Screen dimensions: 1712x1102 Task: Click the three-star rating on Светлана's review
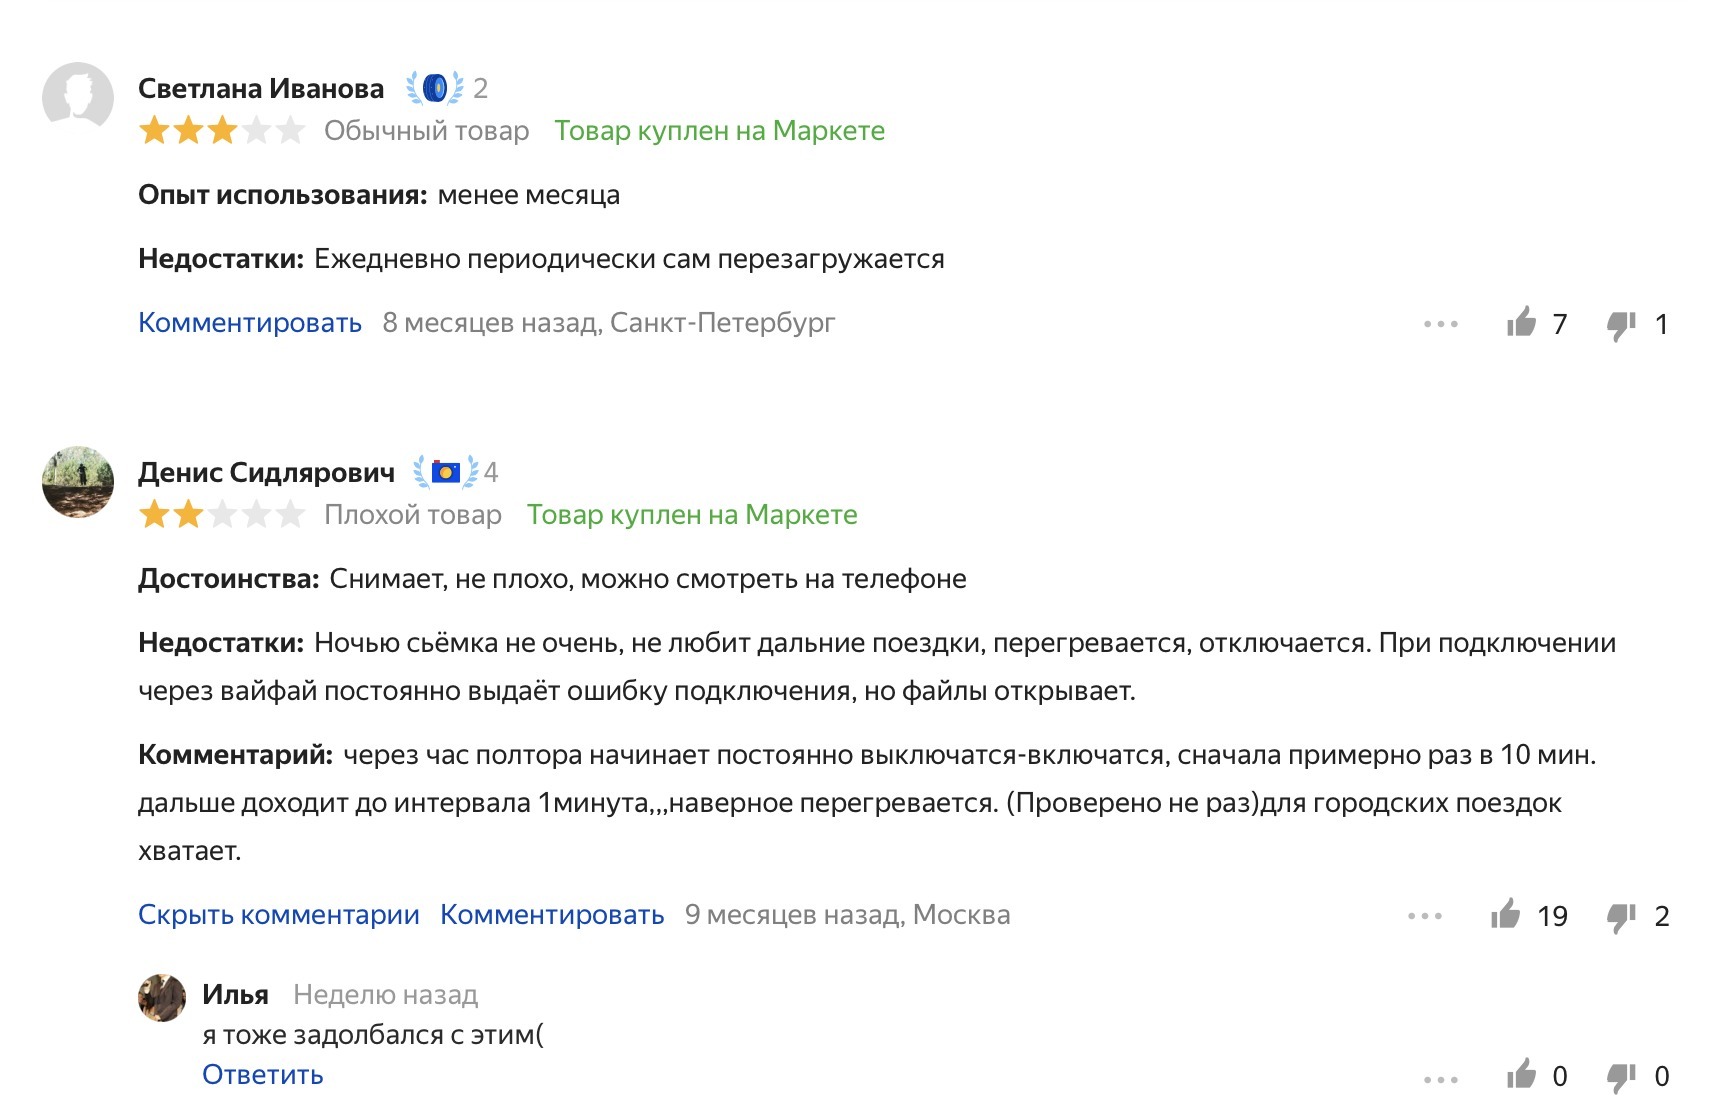coord(221,131)
